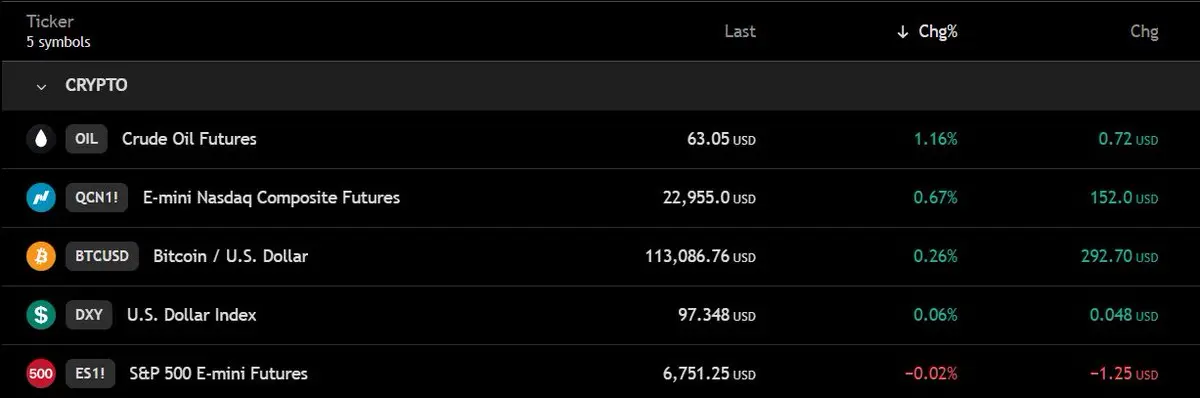
Task: Click the DXY ticker badge
Action: [89, 315]
